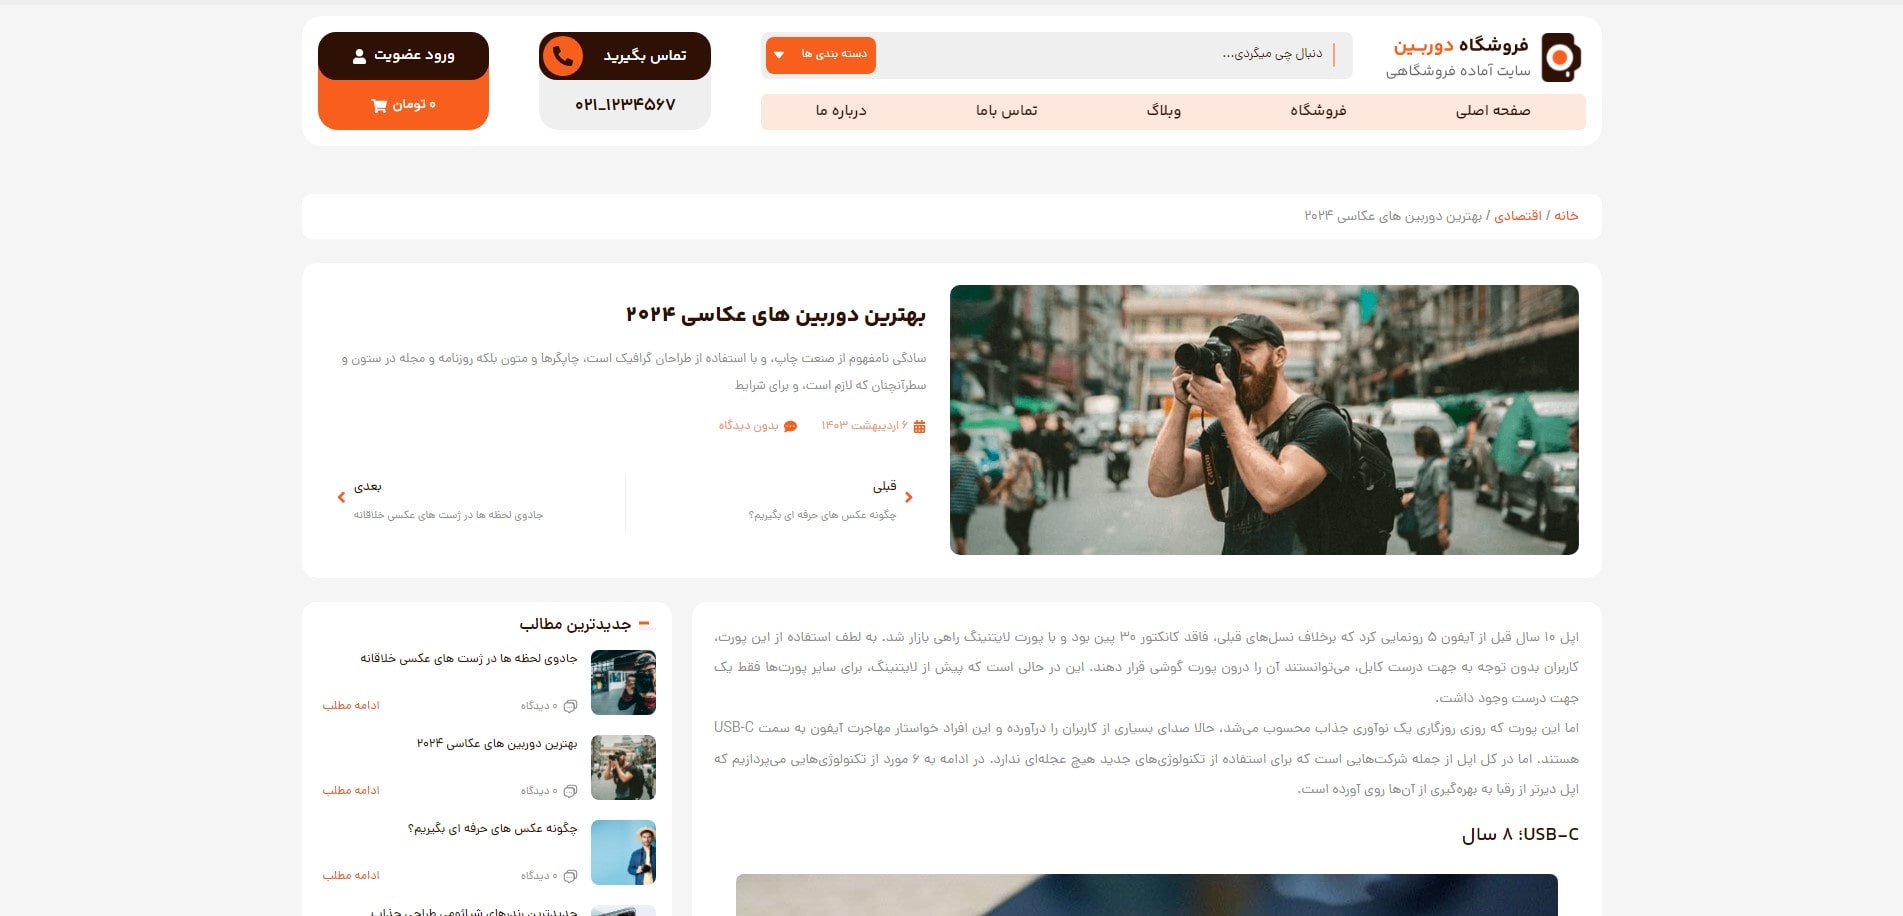Open درباره ما menu item
Screen dimensions: 1903x916
pos(841,111)
